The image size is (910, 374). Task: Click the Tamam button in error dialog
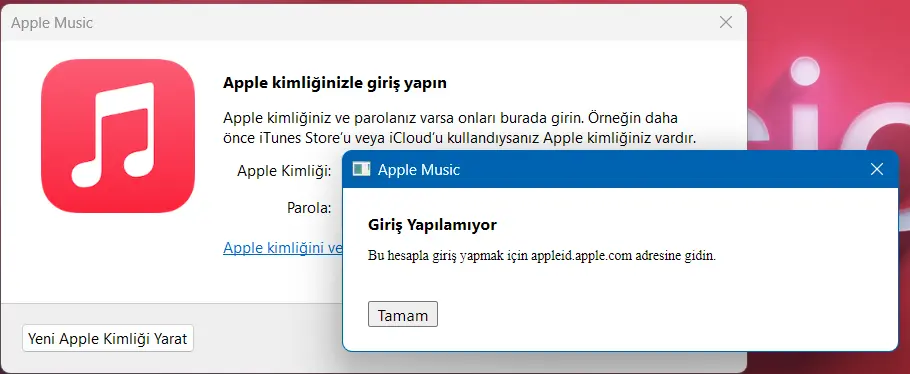403,314
